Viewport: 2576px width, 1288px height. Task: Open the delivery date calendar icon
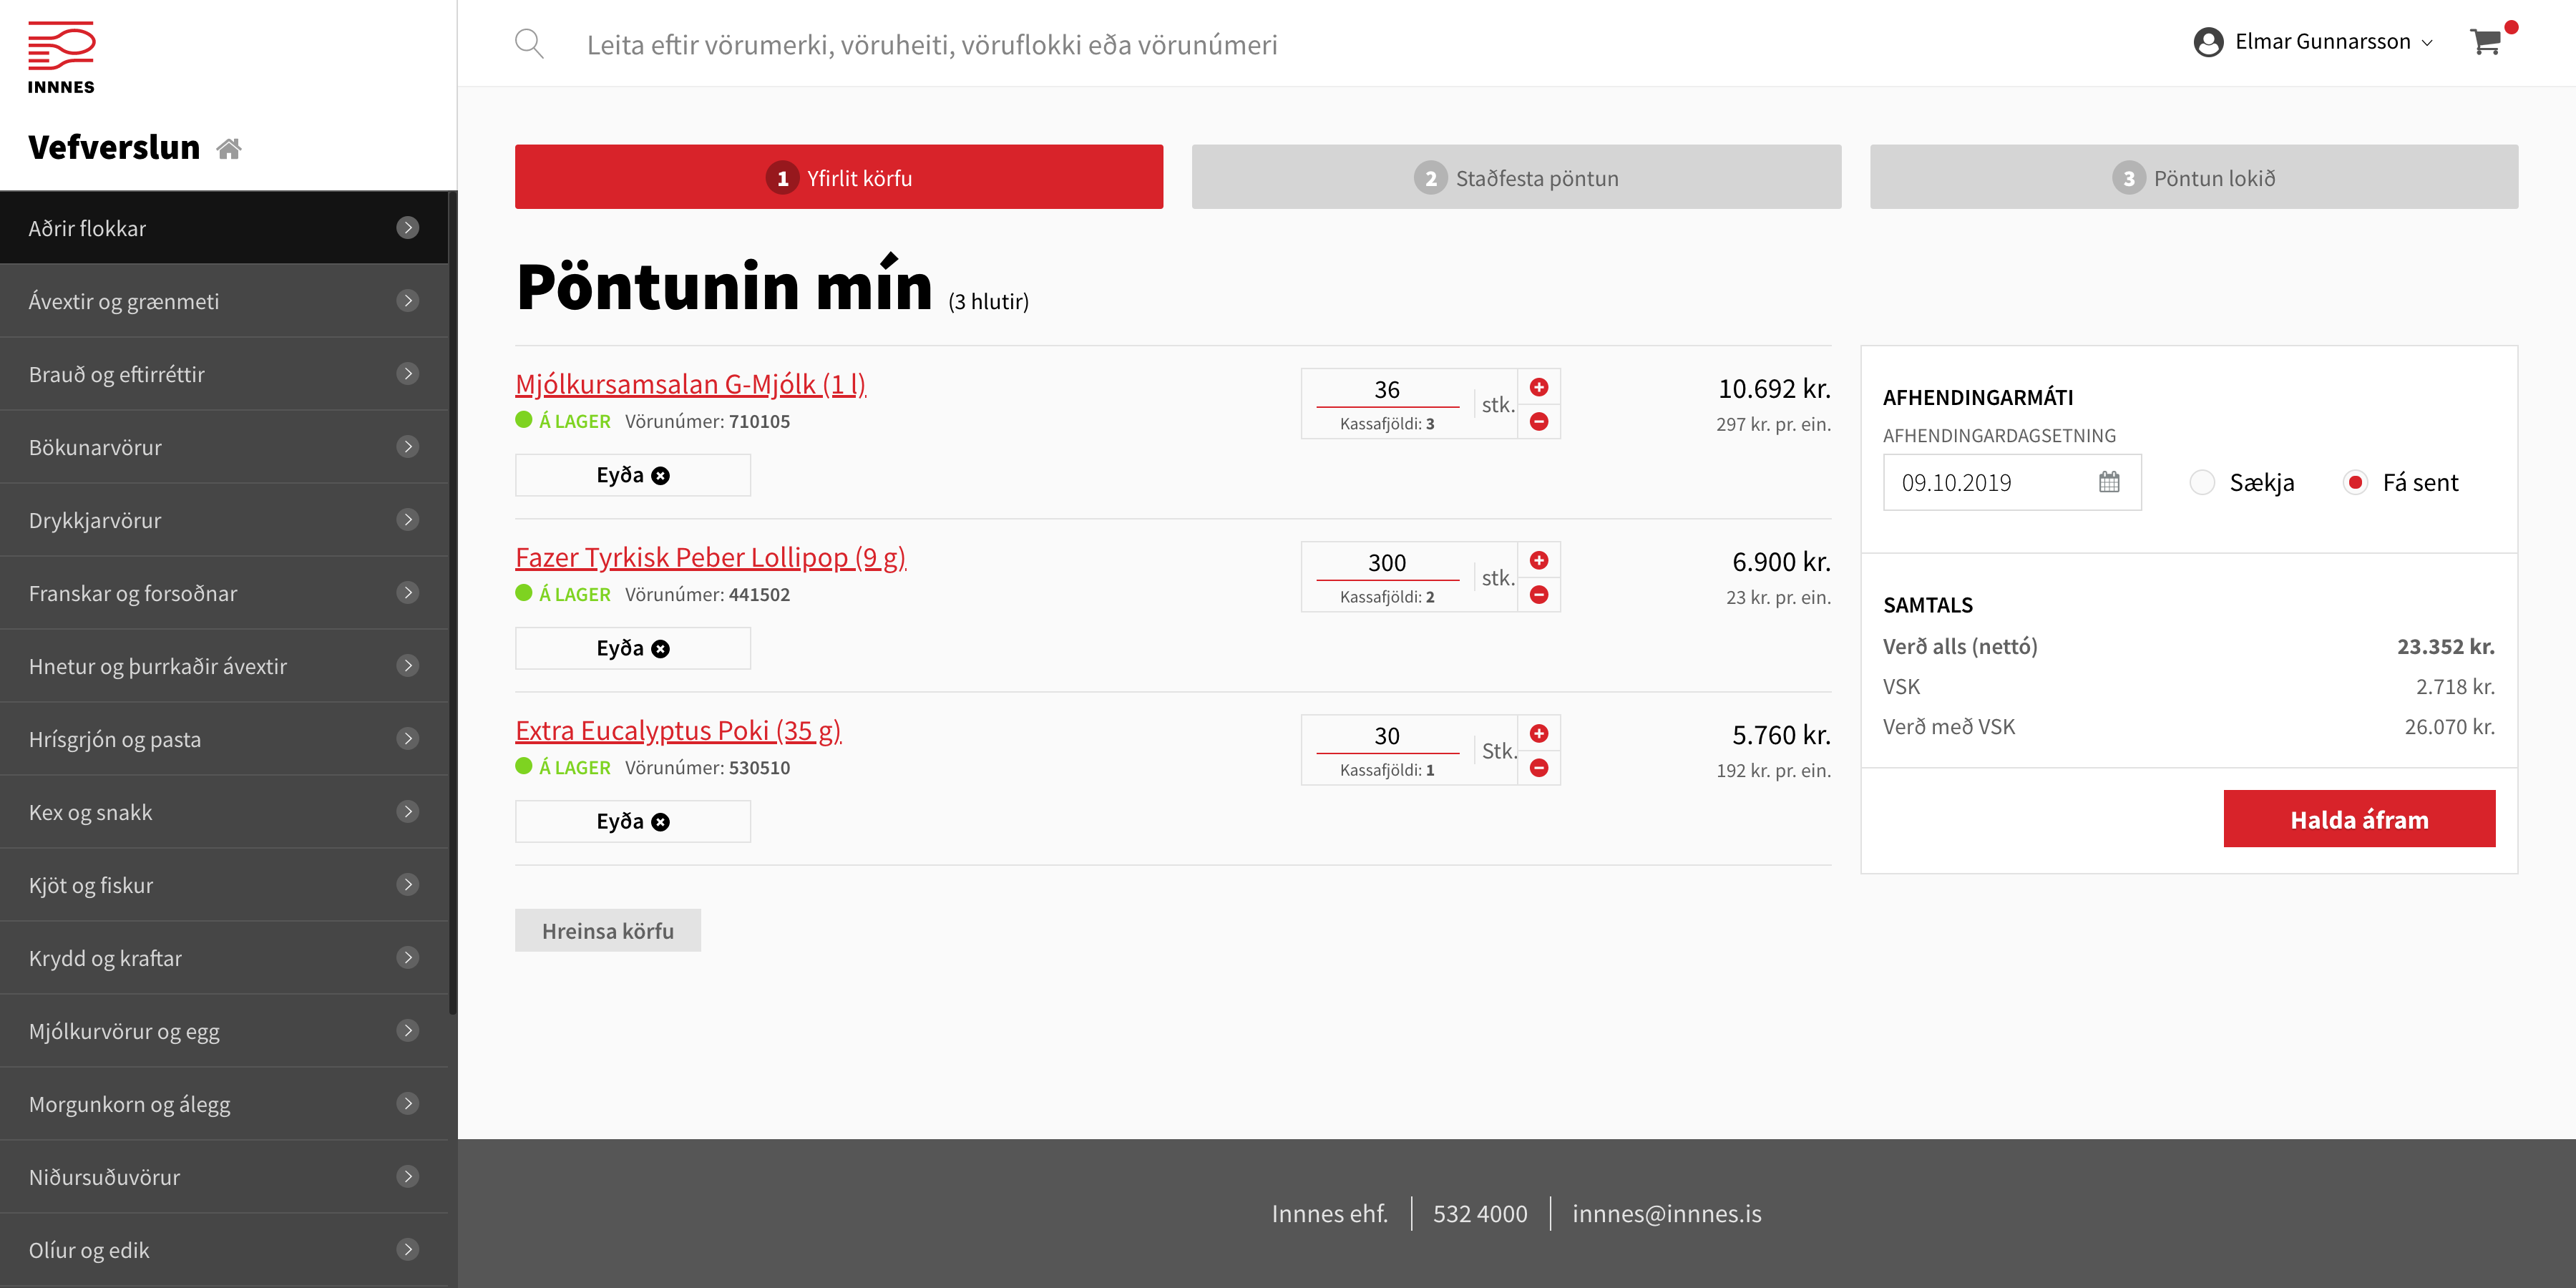pyautogui.click(x=2109, y=482)
